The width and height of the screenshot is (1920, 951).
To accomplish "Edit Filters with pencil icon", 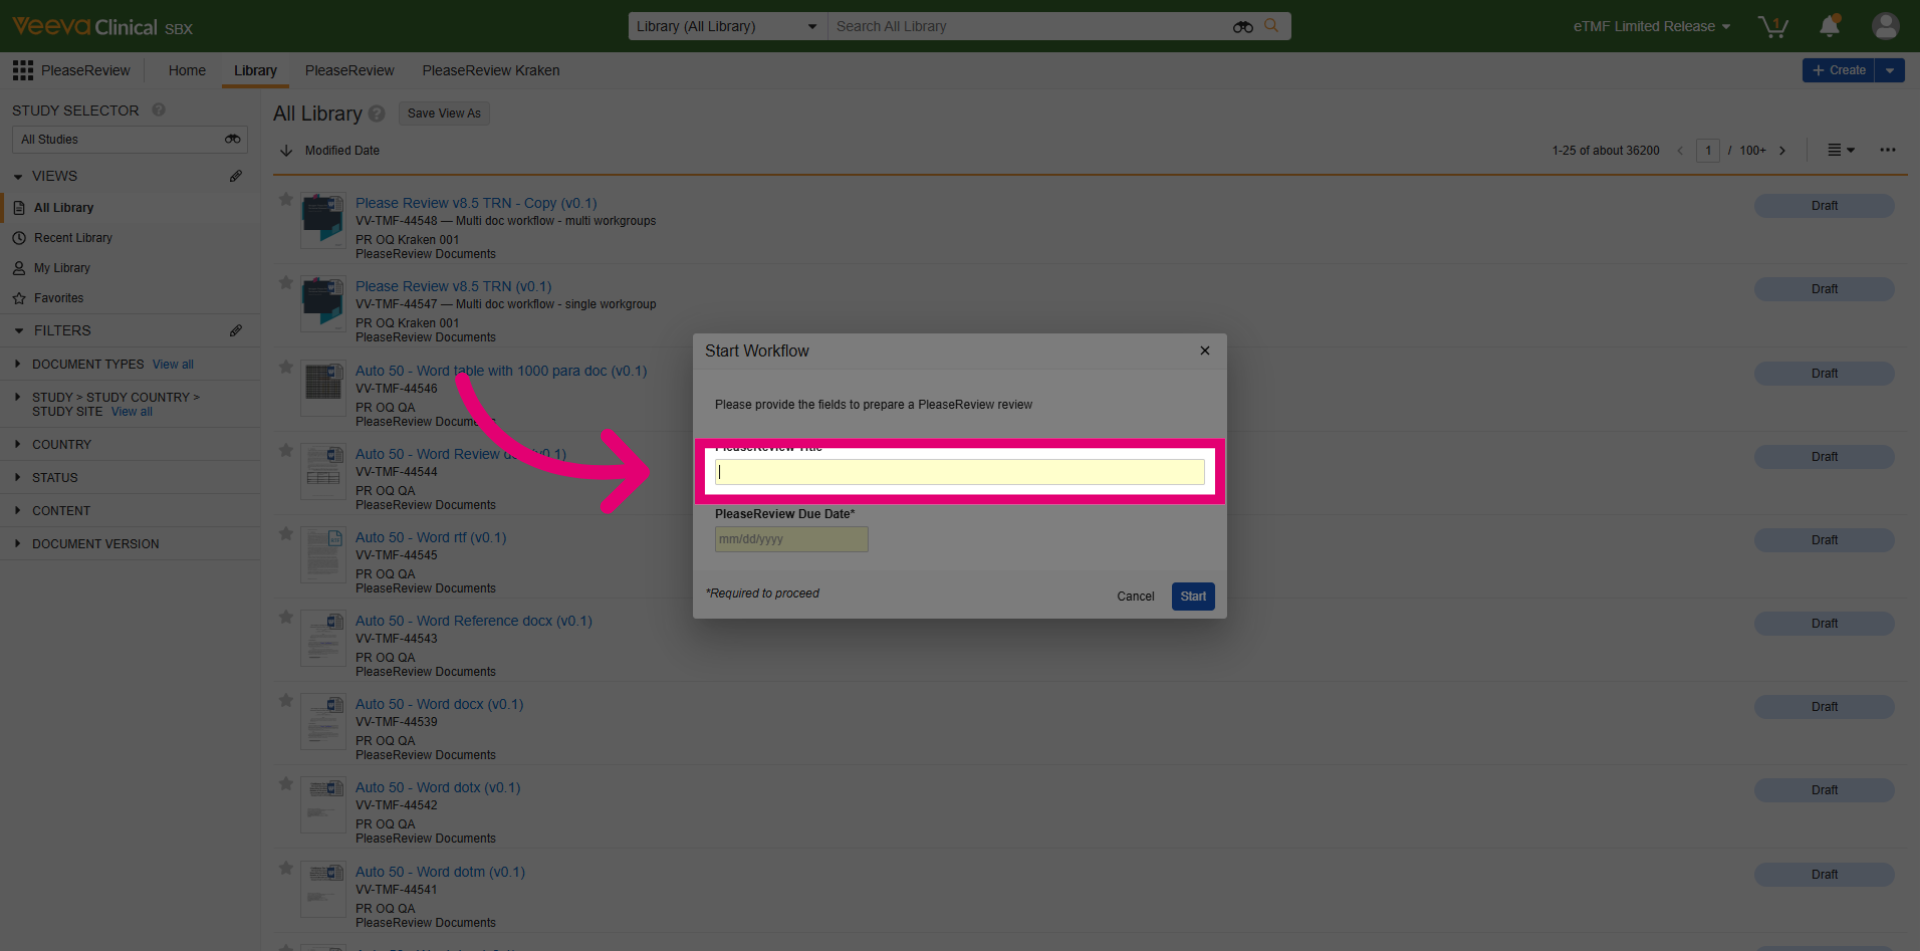I will (x=236, y=330).
